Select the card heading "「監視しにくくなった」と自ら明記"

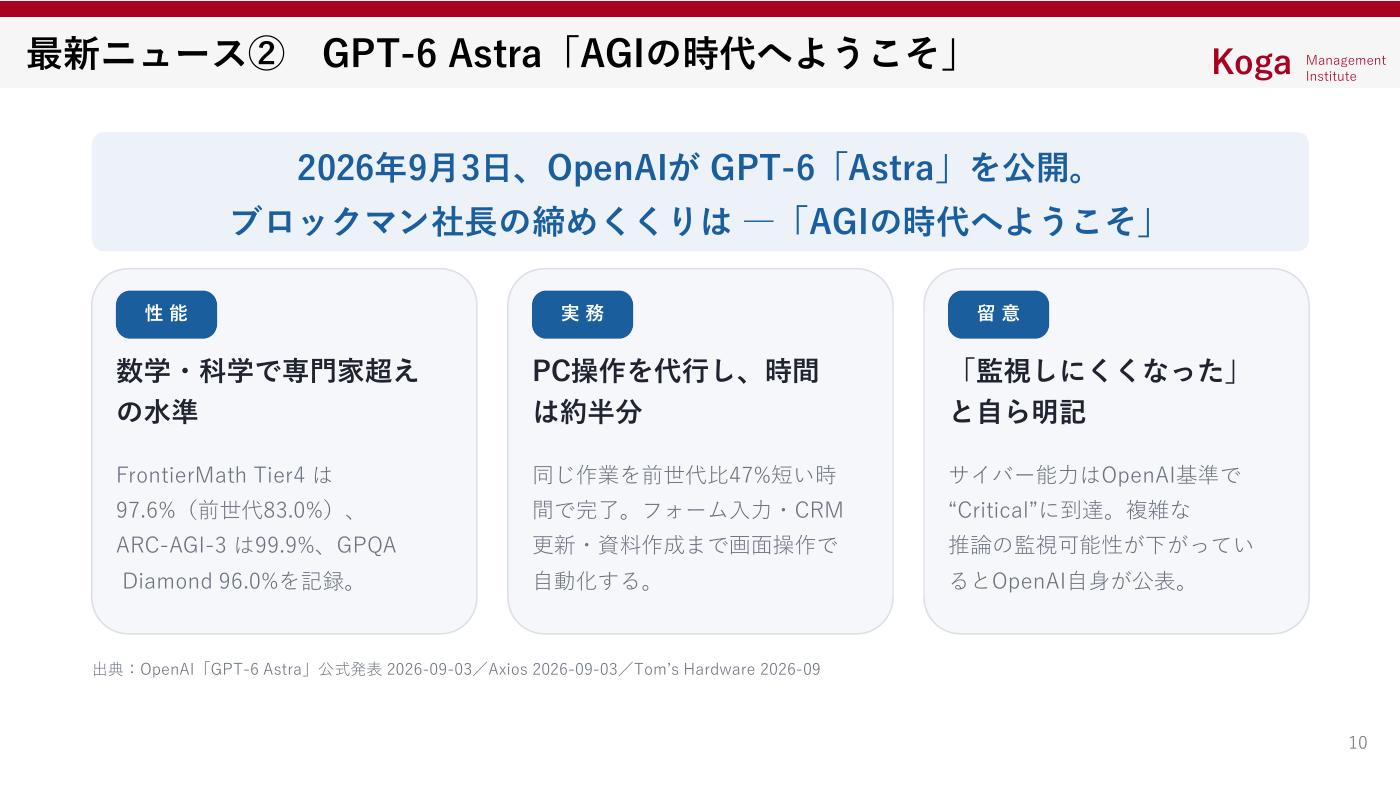1095,391
